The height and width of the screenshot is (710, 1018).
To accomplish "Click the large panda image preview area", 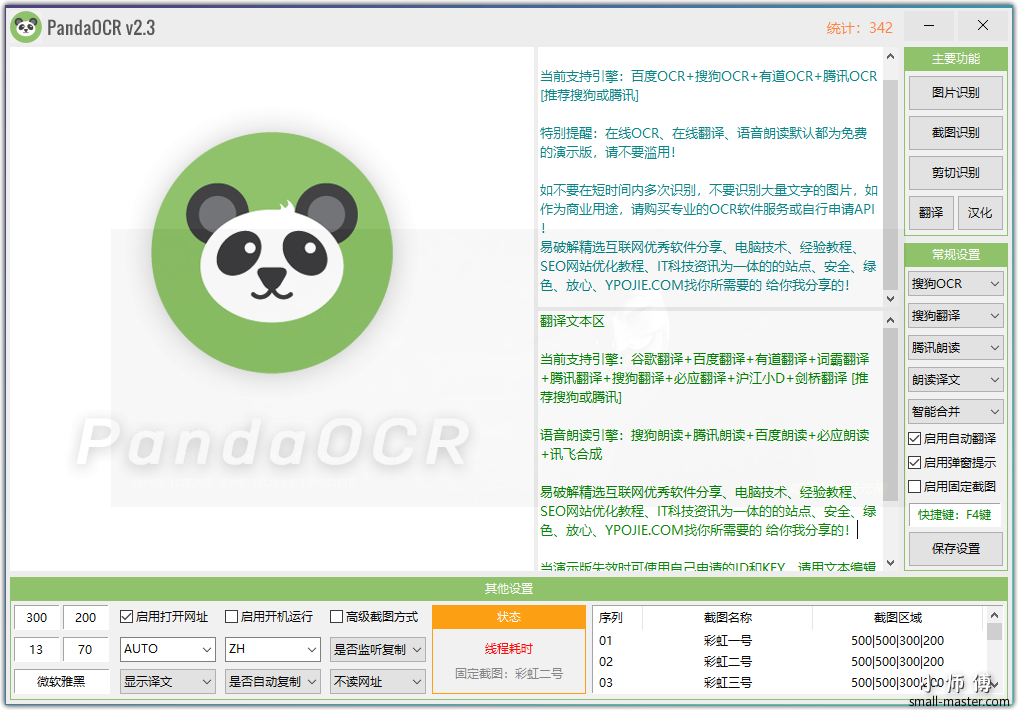I will [272, 309].
